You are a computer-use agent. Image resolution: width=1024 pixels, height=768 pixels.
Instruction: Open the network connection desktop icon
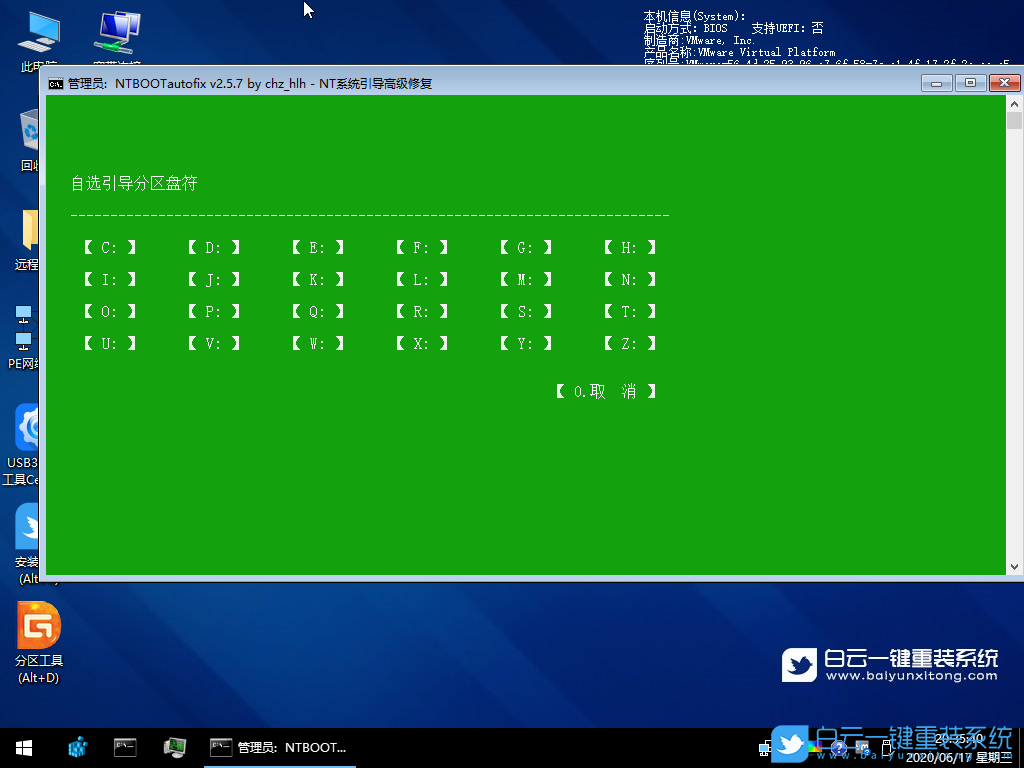click(x=117, y=36)
